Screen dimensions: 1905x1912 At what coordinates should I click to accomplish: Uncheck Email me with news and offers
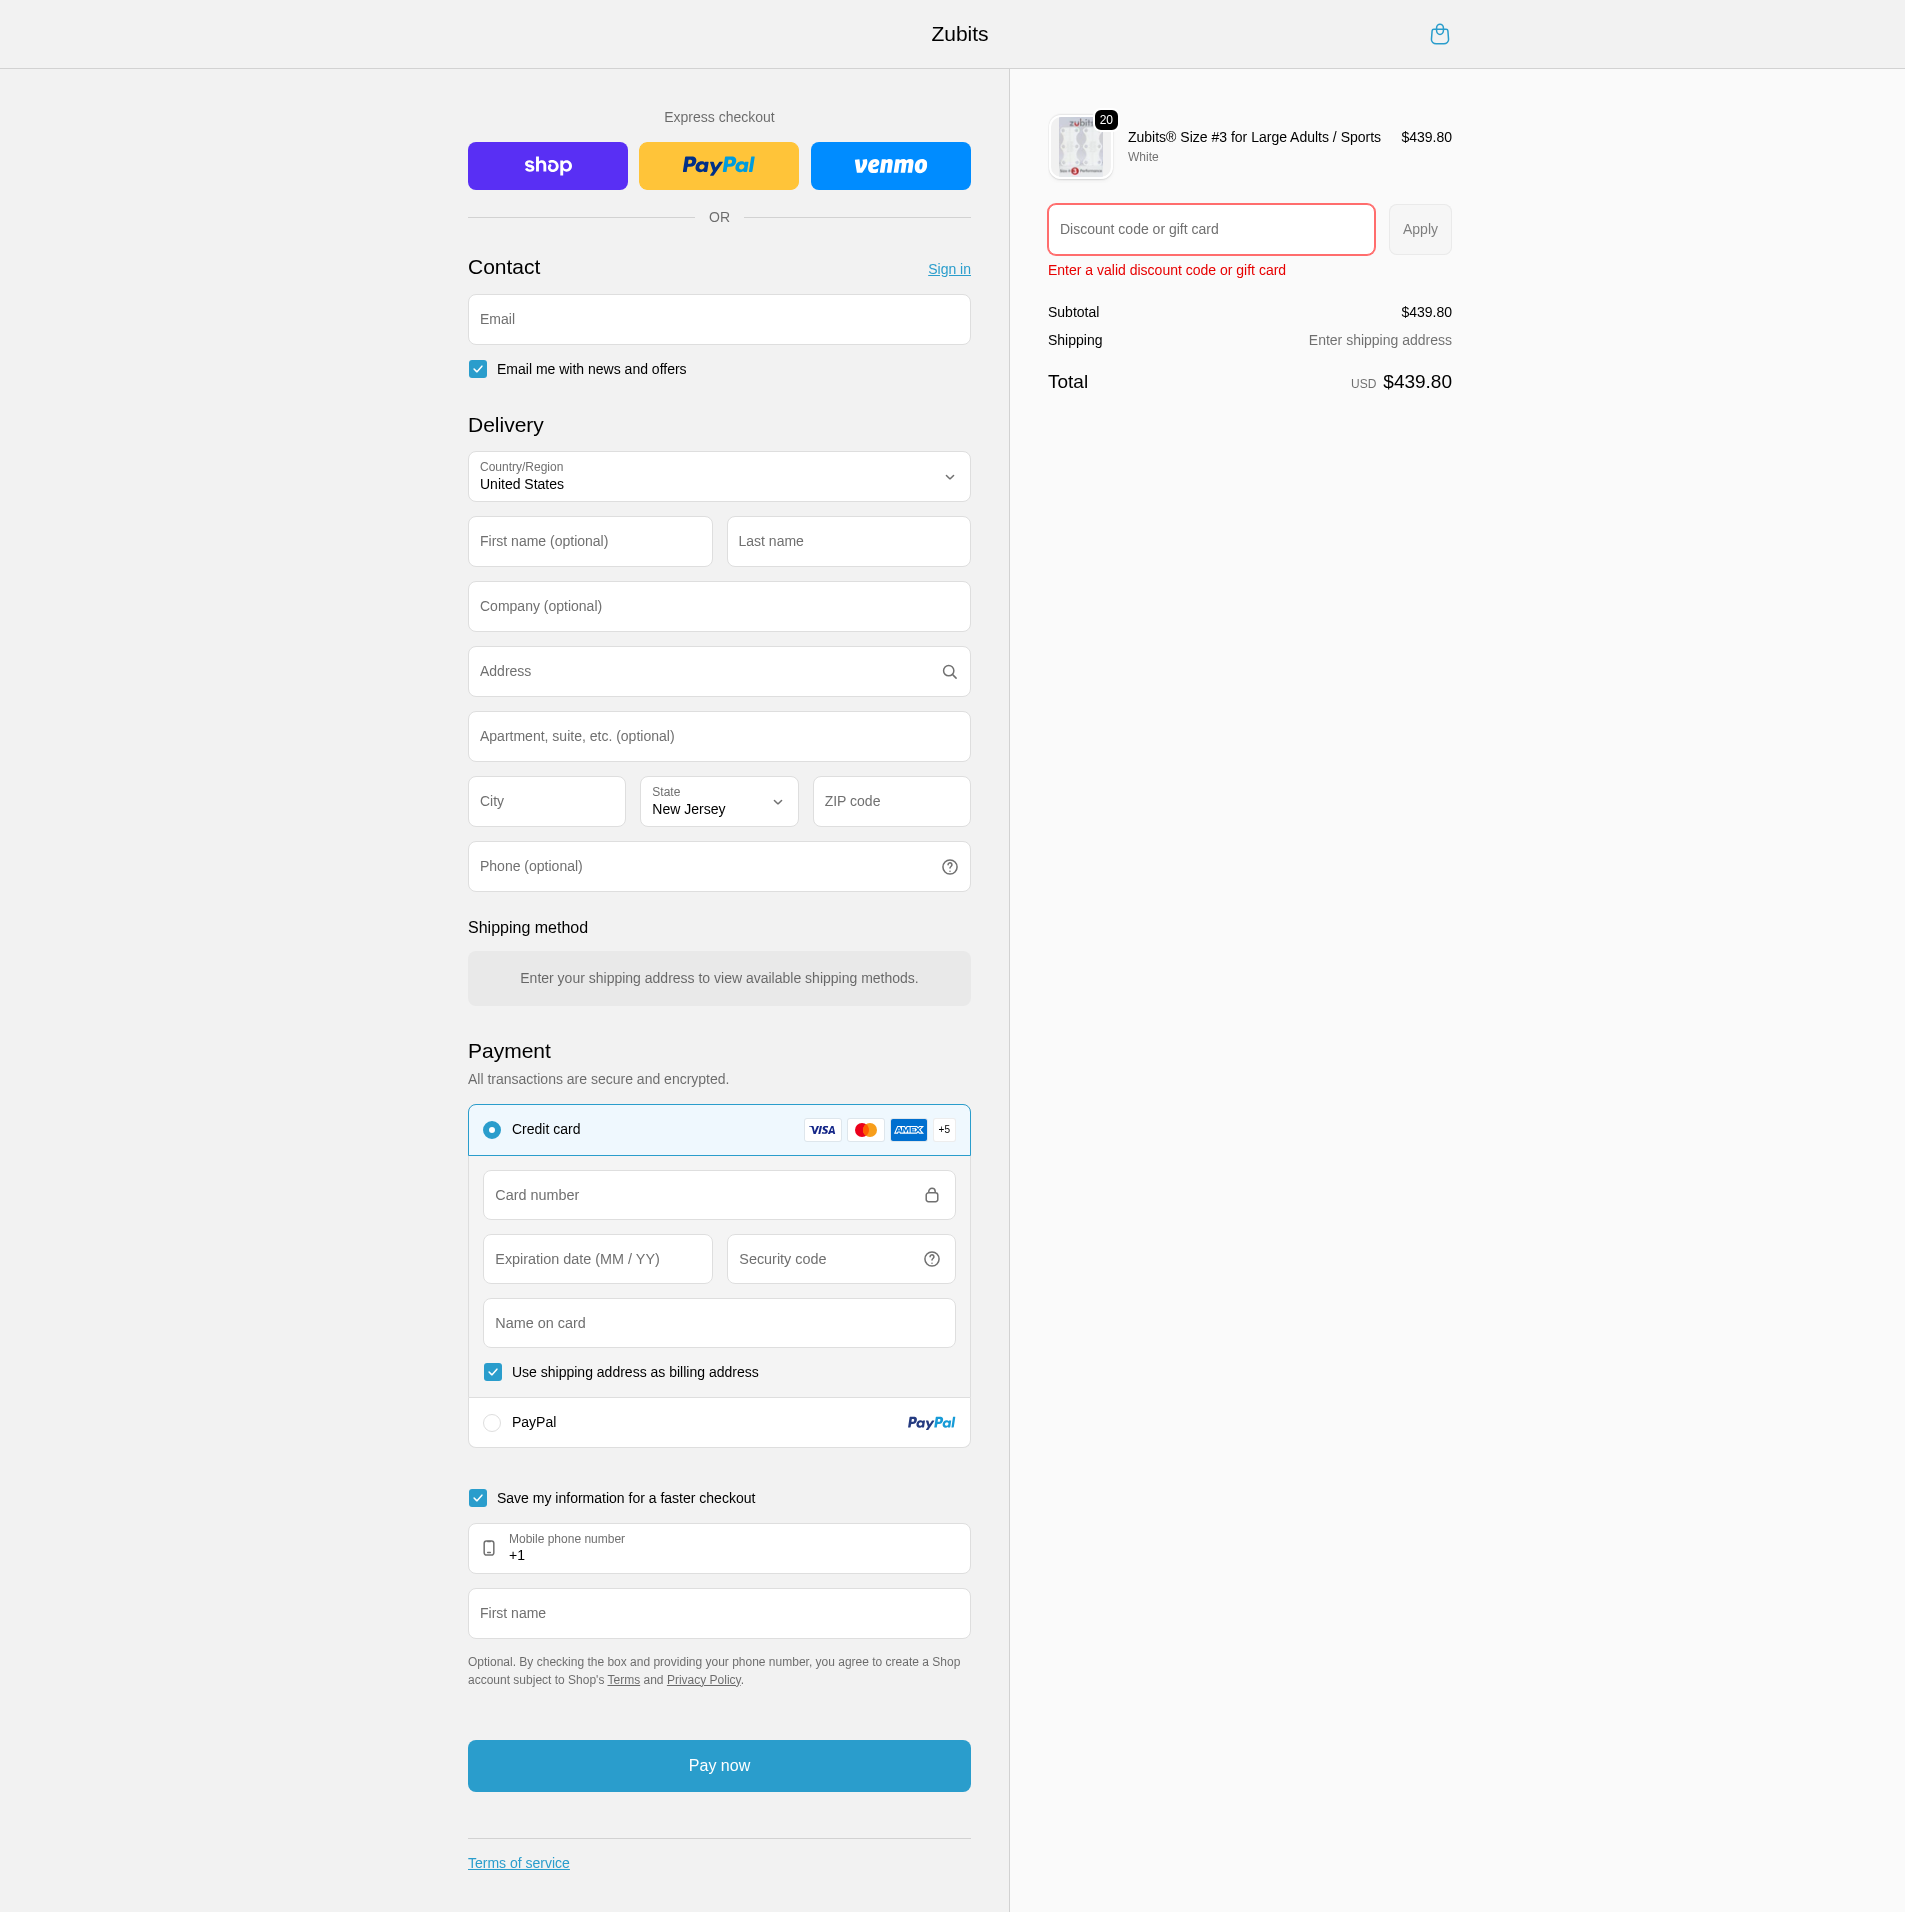click(x=478, y=370)
